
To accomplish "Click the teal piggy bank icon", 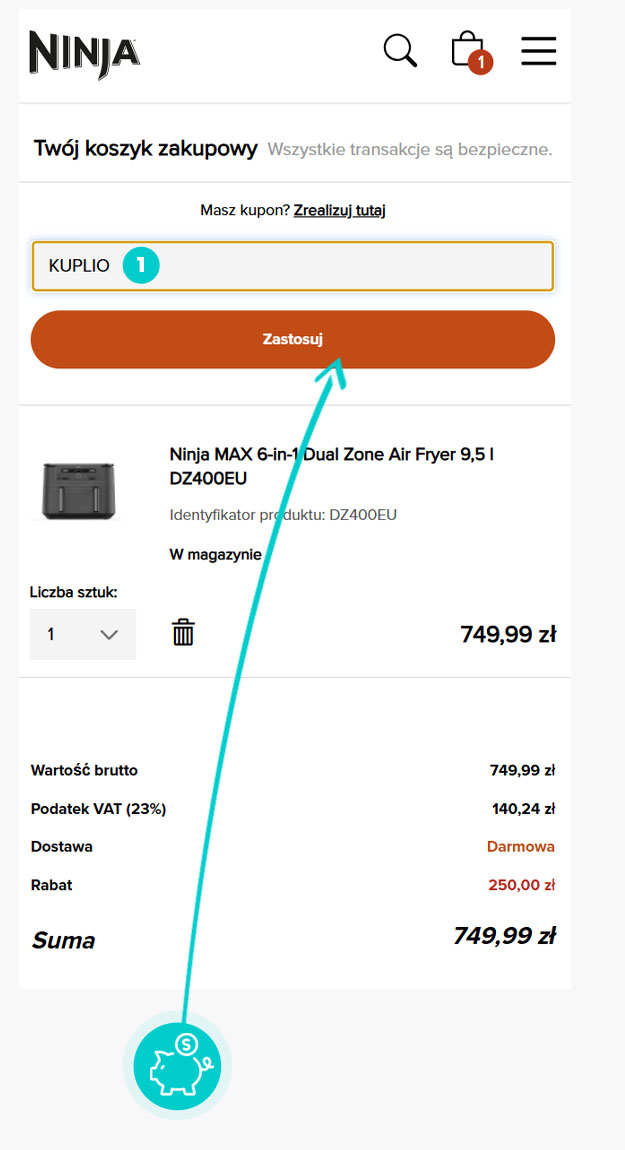I will click(176, 1065).
